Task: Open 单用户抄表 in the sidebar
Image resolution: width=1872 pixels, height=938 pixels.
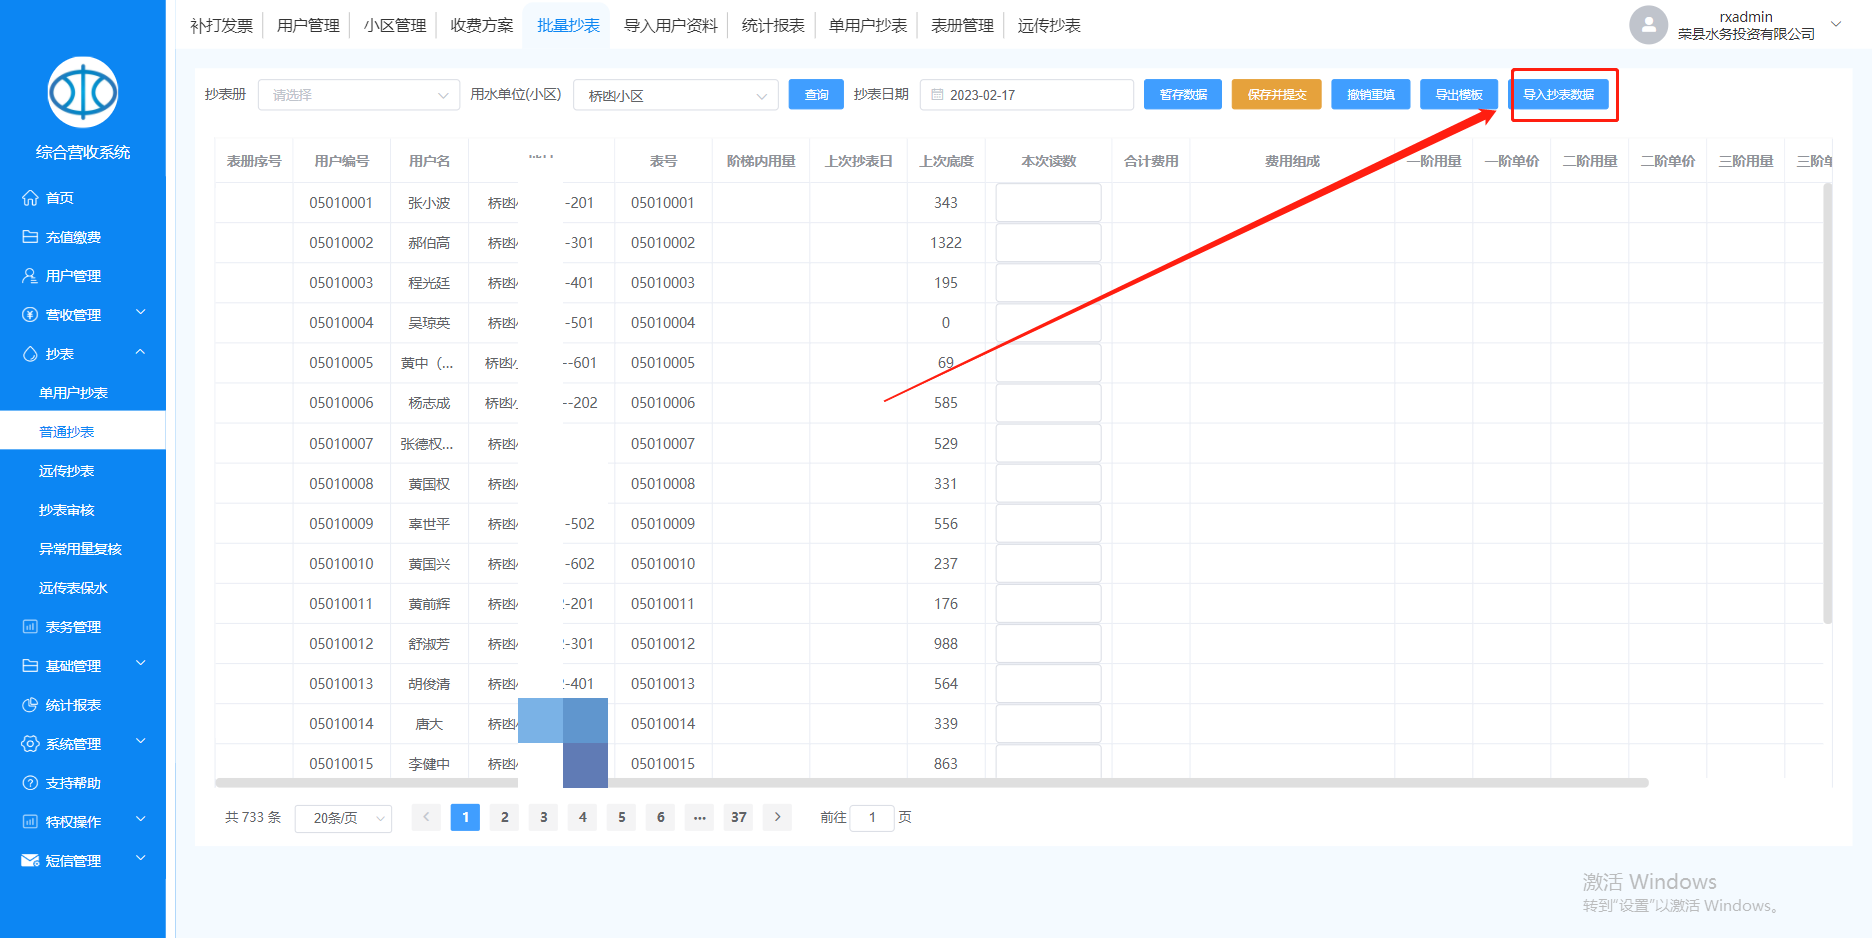Action: pos(83,393)
